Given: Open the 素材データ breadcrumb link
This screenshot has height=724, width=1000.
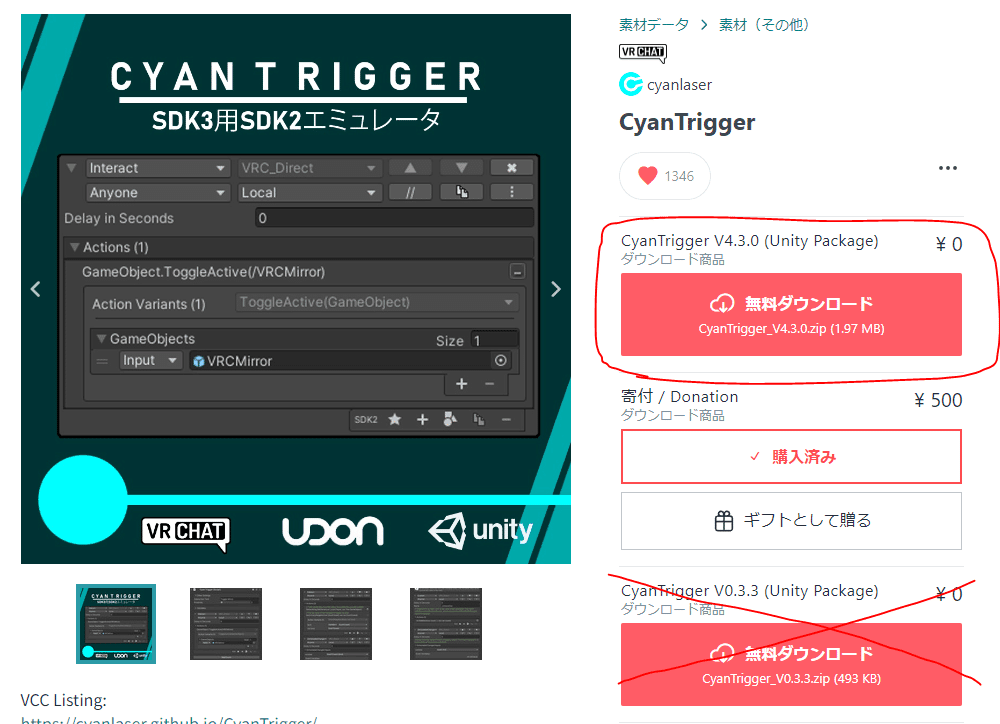Looking at the screenshot, I should click(654, 25).
